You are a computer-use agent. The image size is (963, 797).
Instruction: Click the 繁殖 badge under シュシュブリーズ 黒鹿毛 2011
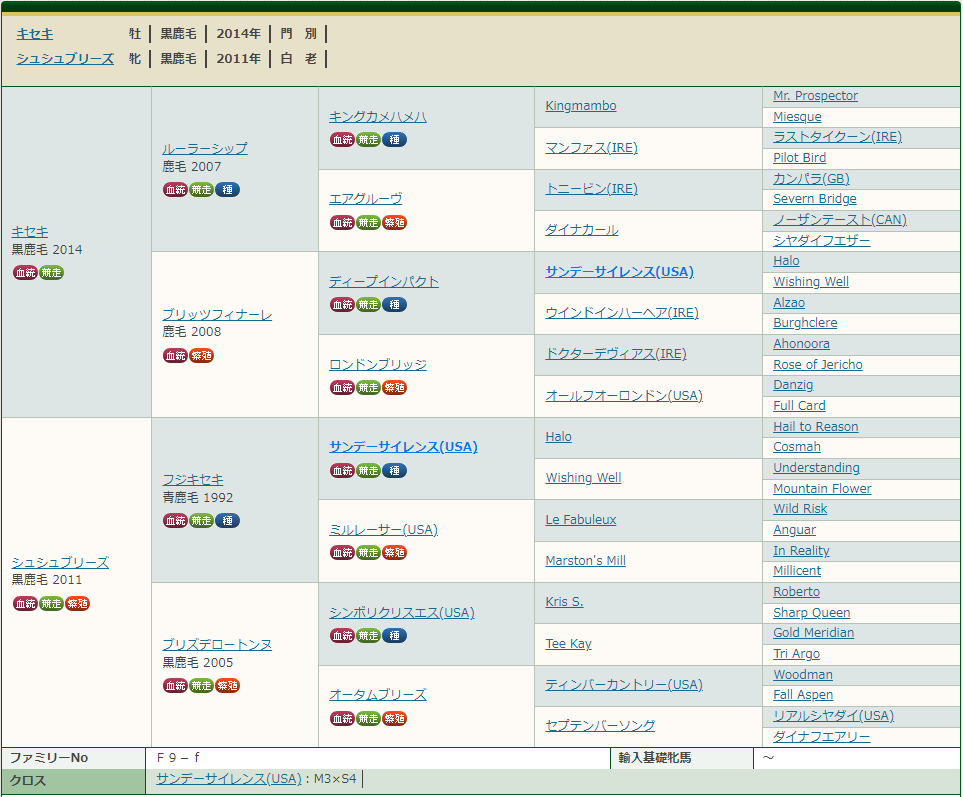click(77, 604)
